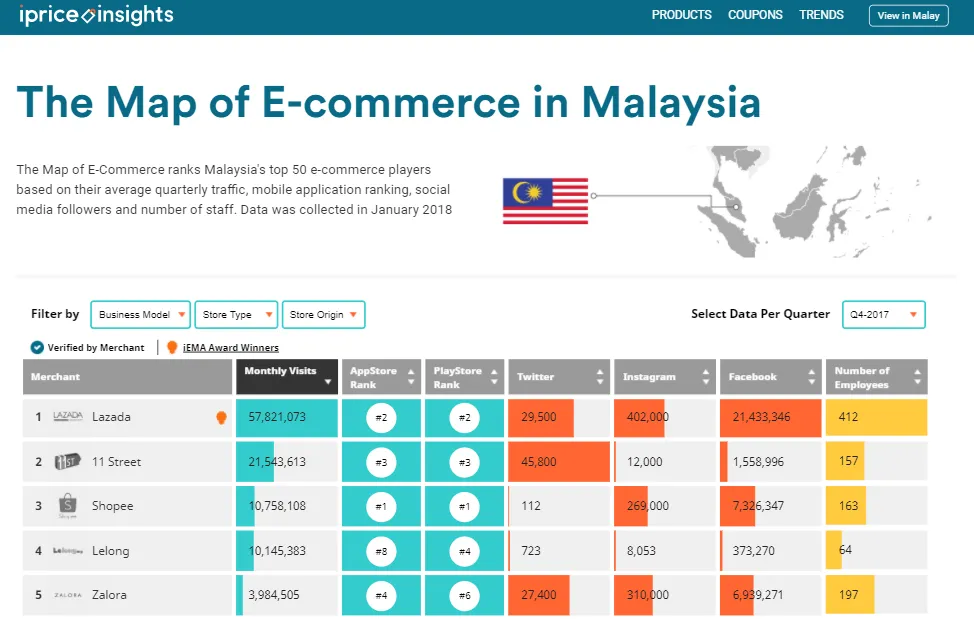This screenshot has height=619, width=974.
Task: Sort by Twitter followers column
Action: (559, 376)
